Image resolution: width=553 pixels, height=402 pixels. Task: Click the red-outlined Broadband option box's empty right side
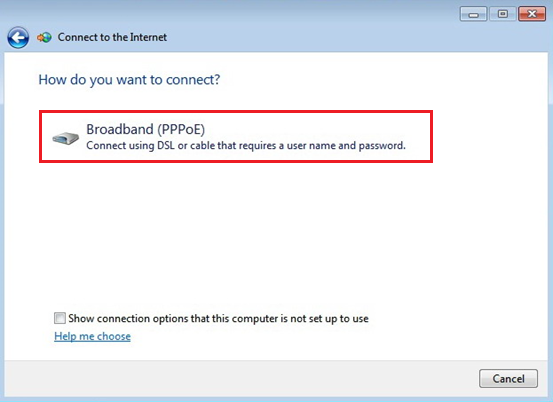pos(419,136)
